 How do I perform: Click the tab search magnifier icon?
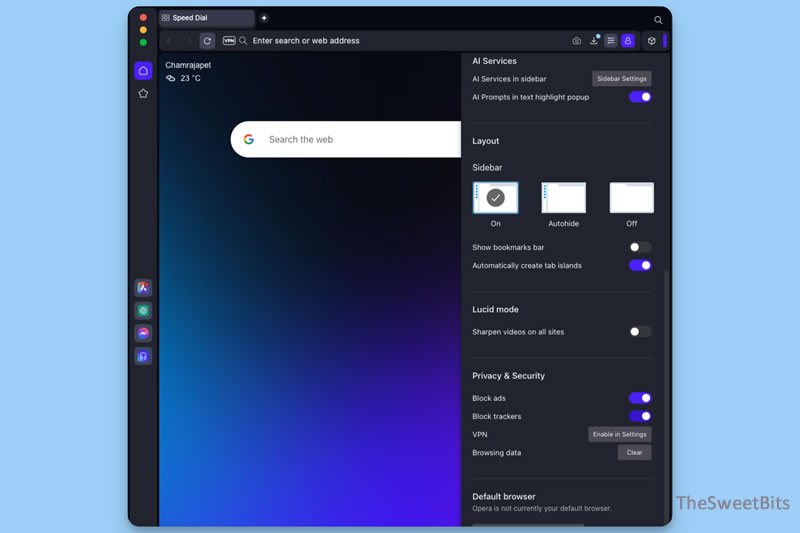[658, 20]
